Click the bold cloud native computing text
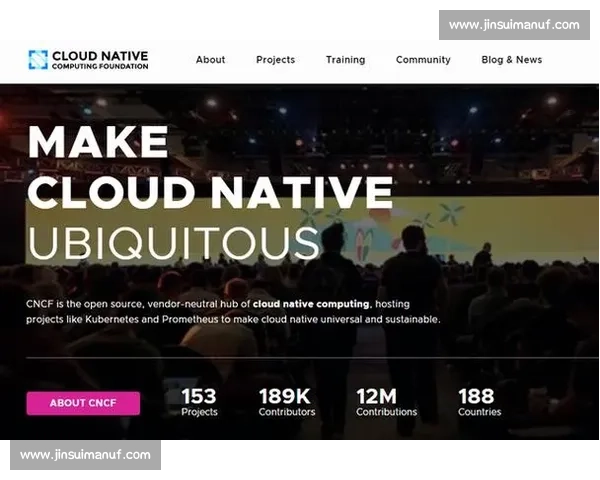Viewport: 600px width, 480px height. [x=311, y=304]
